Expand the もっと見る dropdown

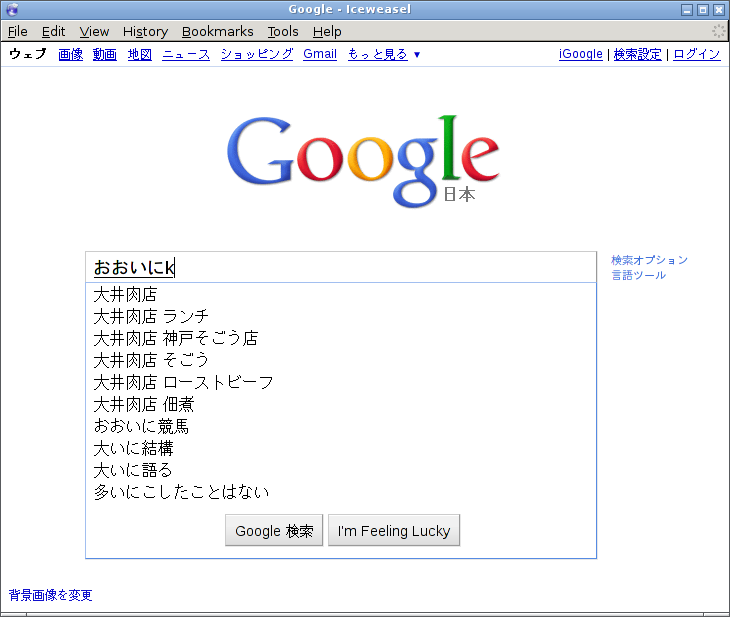click(384, 54)
